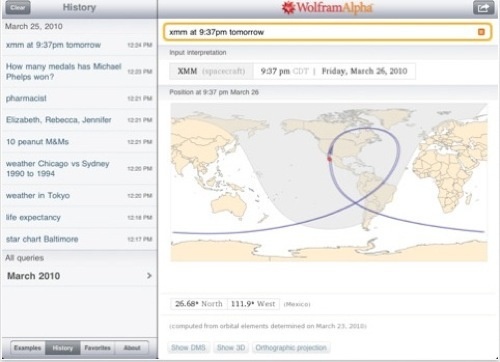Image resolution: width=500 pixels, height=362 pixels.
Task: Click the orbital elements computation note
Action: point(268,326)
